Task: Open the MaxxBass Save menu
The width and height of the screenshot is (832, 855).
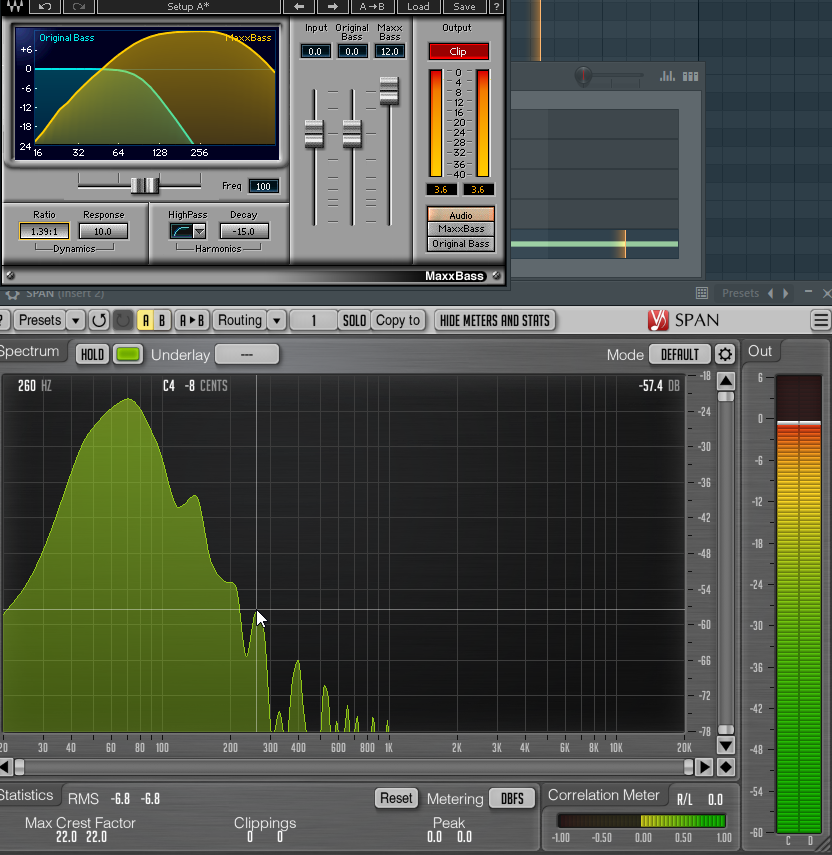Action: tap(464, 6)
